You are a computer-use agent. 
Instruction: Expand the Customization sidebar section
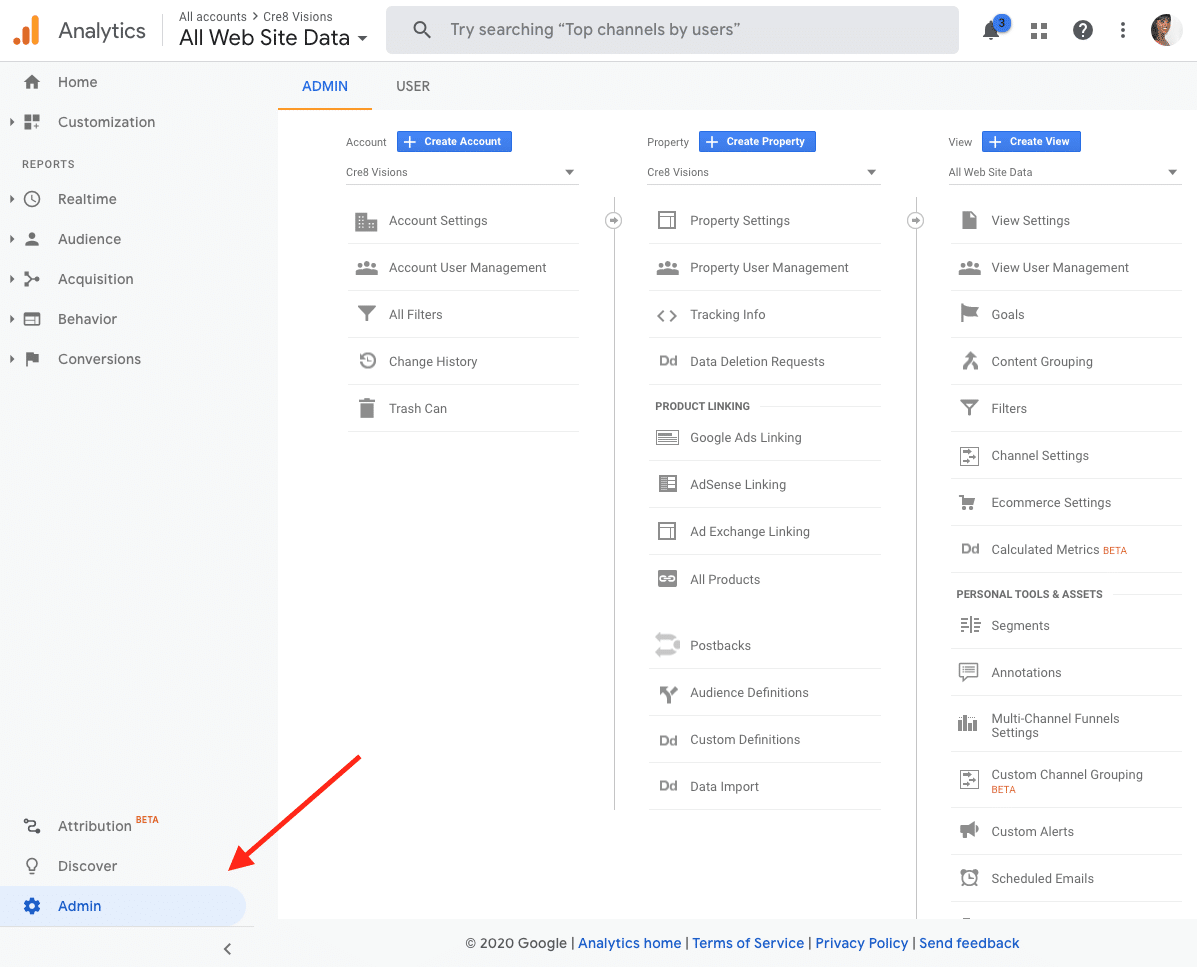coord(11,122)
